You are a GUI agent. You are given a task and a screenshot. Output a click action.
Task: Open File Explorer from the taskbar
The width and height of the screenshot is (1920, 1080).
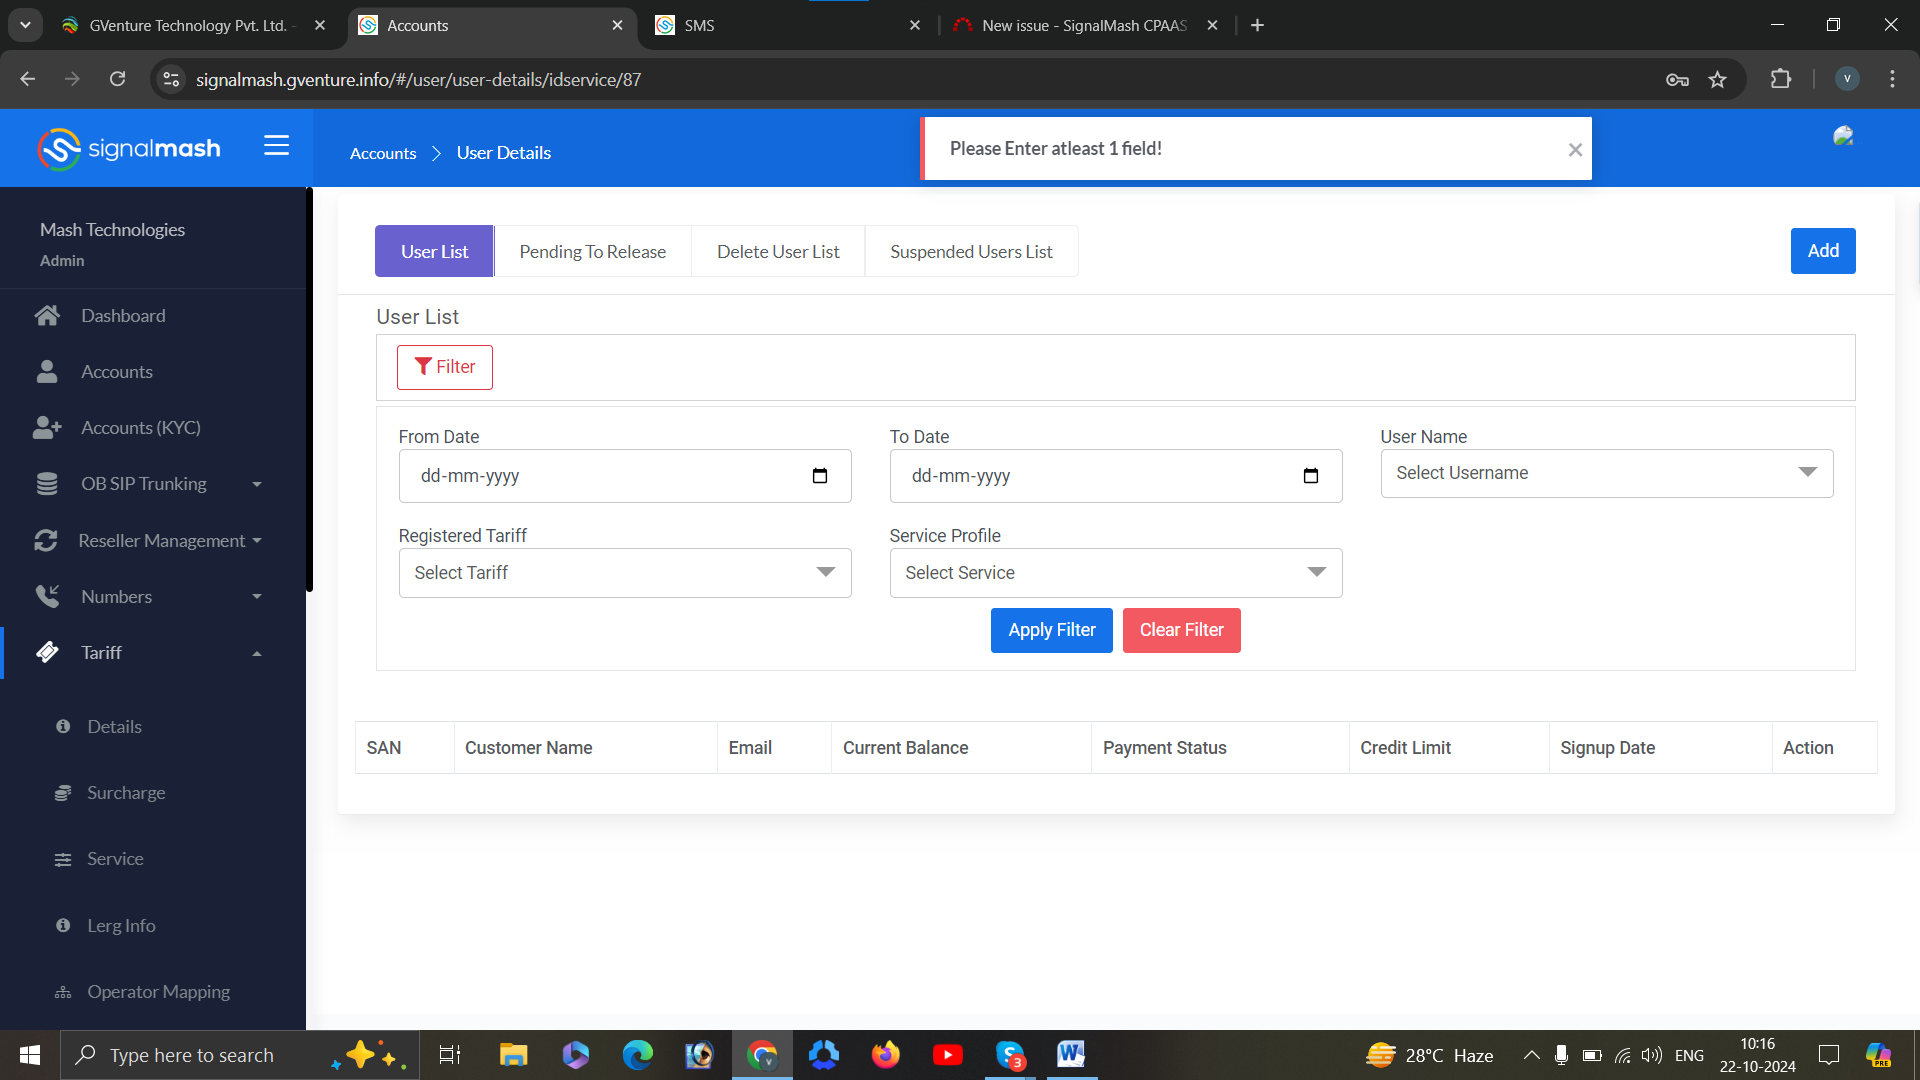pos(513,1055)
